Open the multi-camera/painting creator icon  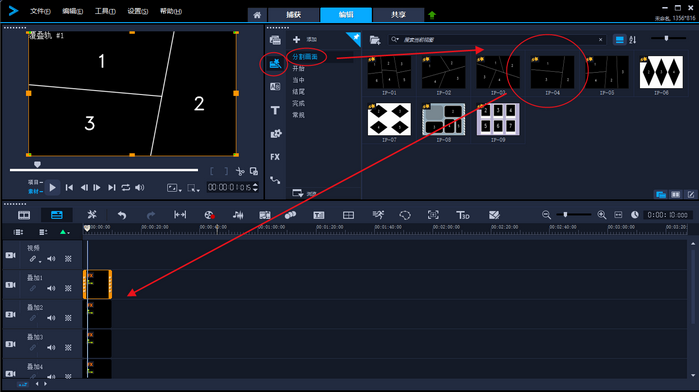point(494,215)
